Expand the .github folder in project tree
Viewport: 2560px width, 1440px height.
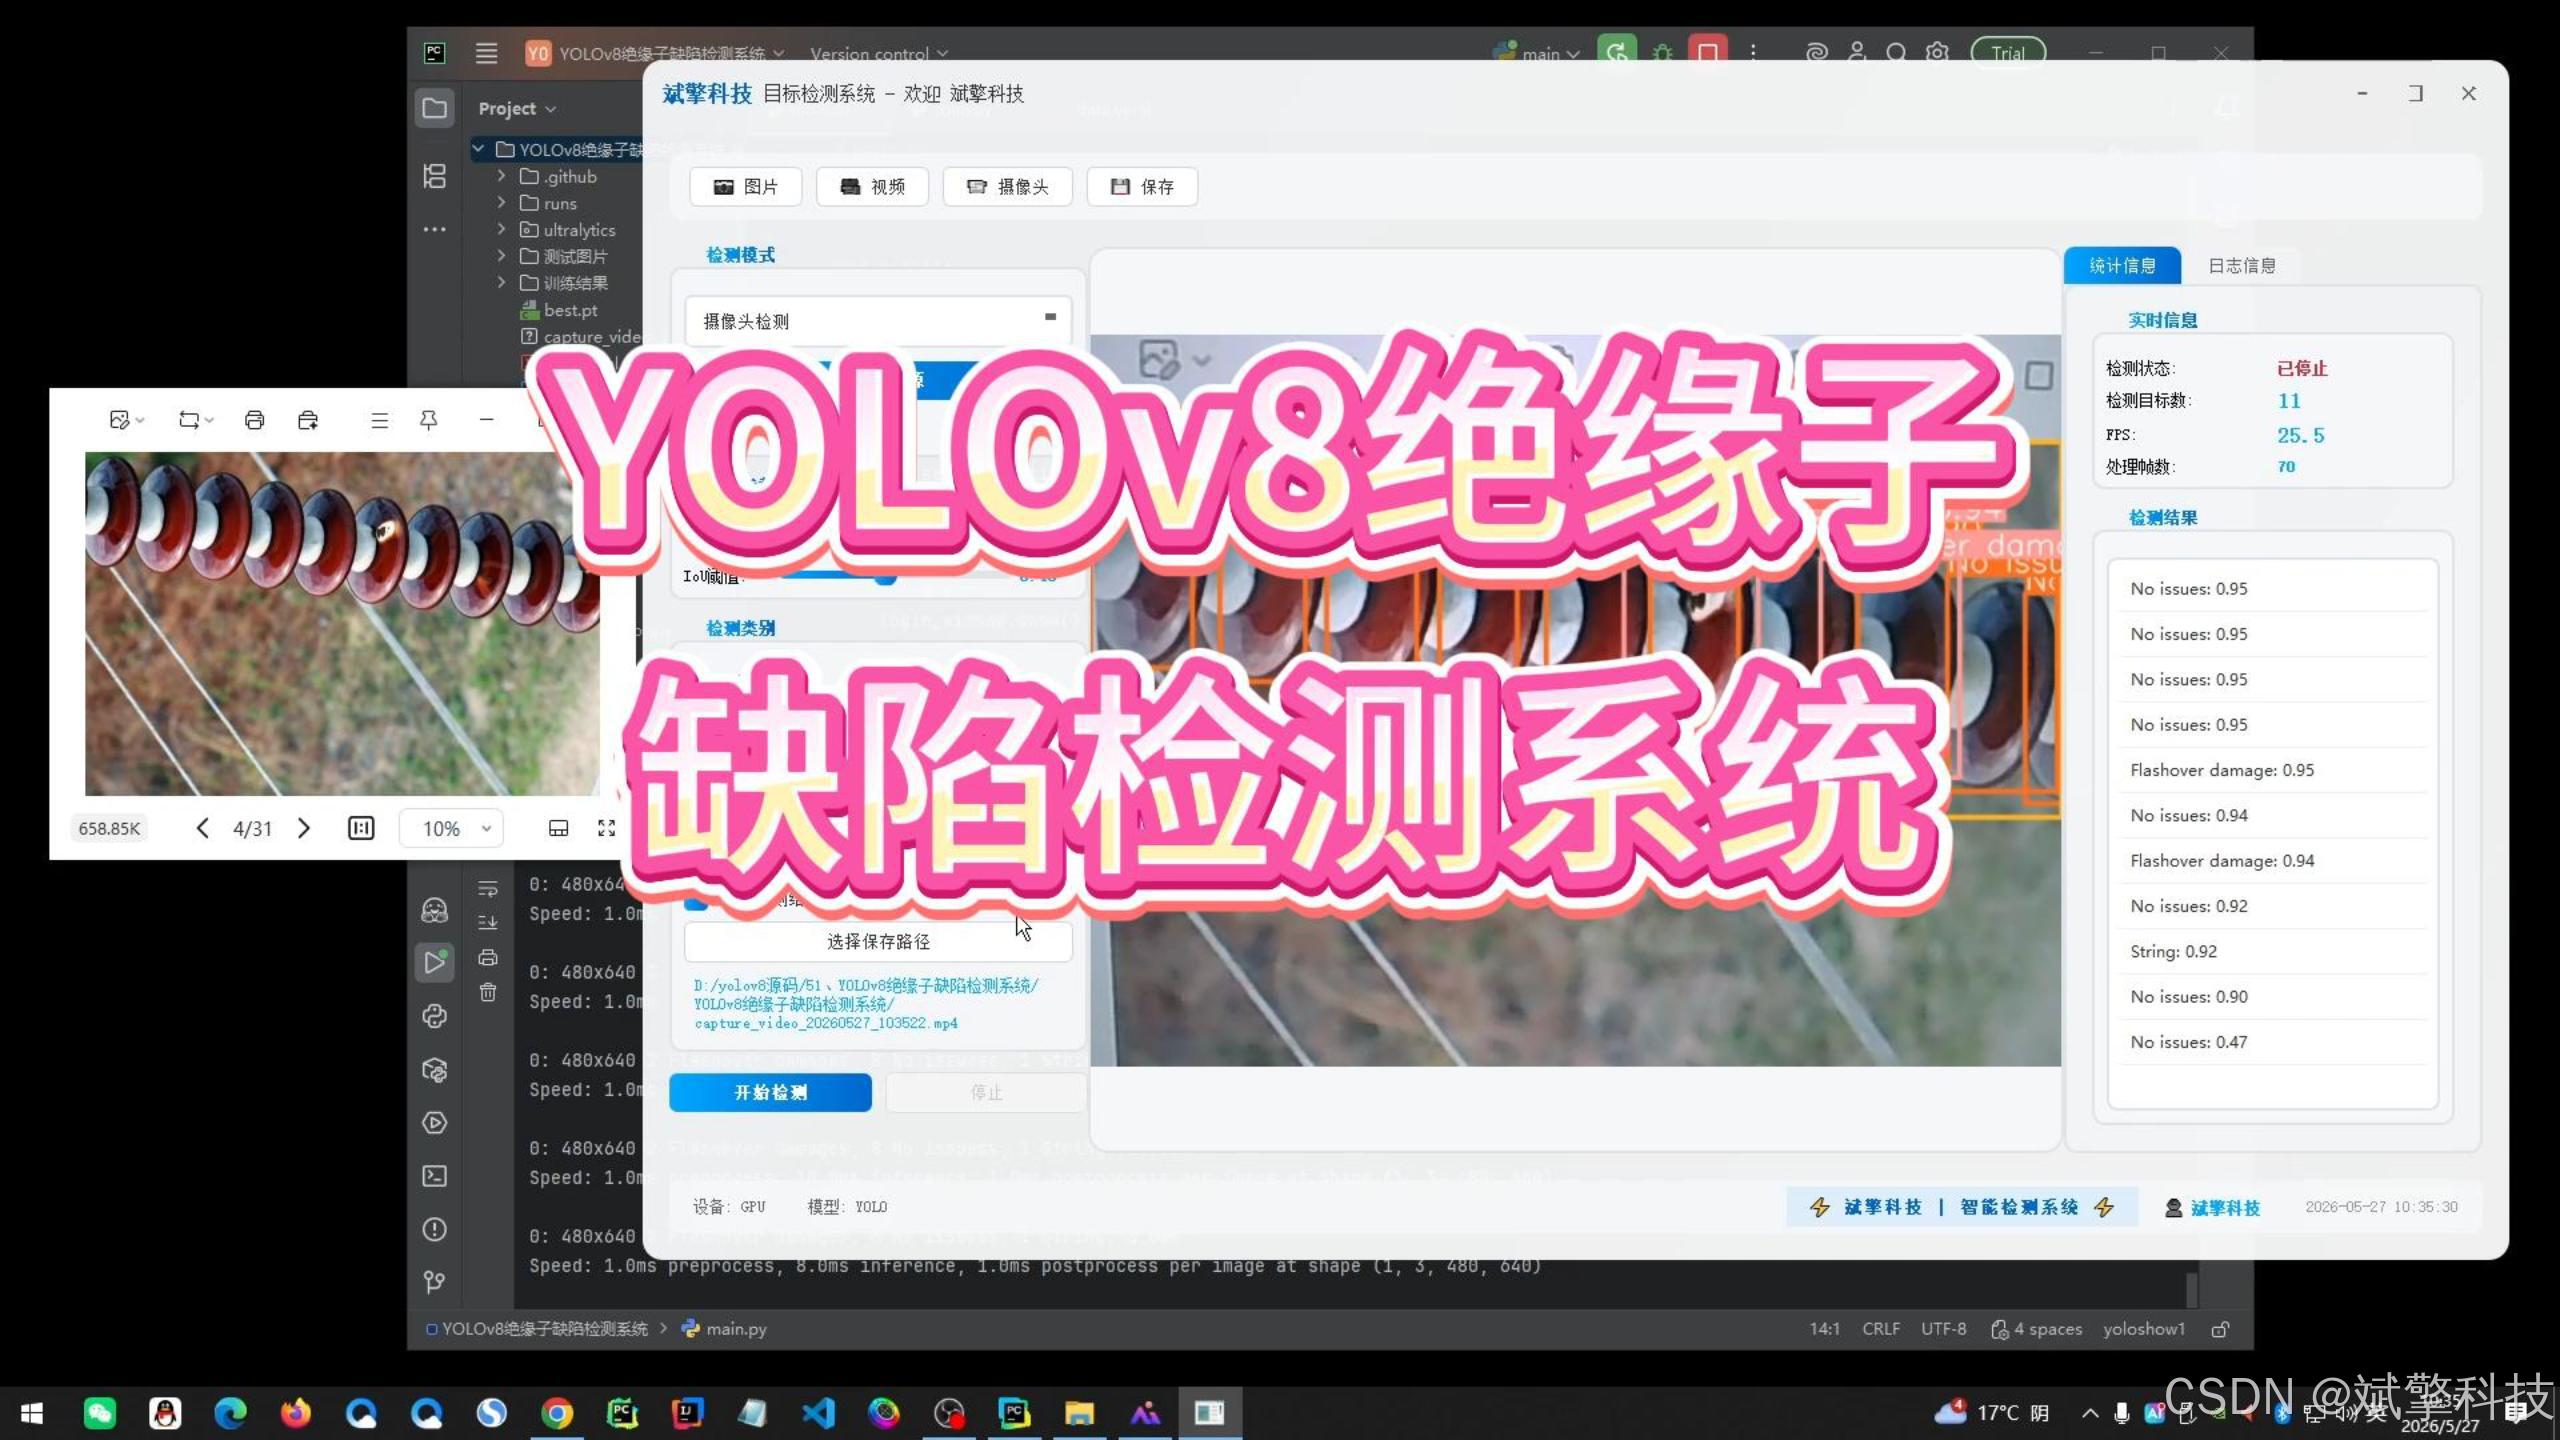coord(502,176)
